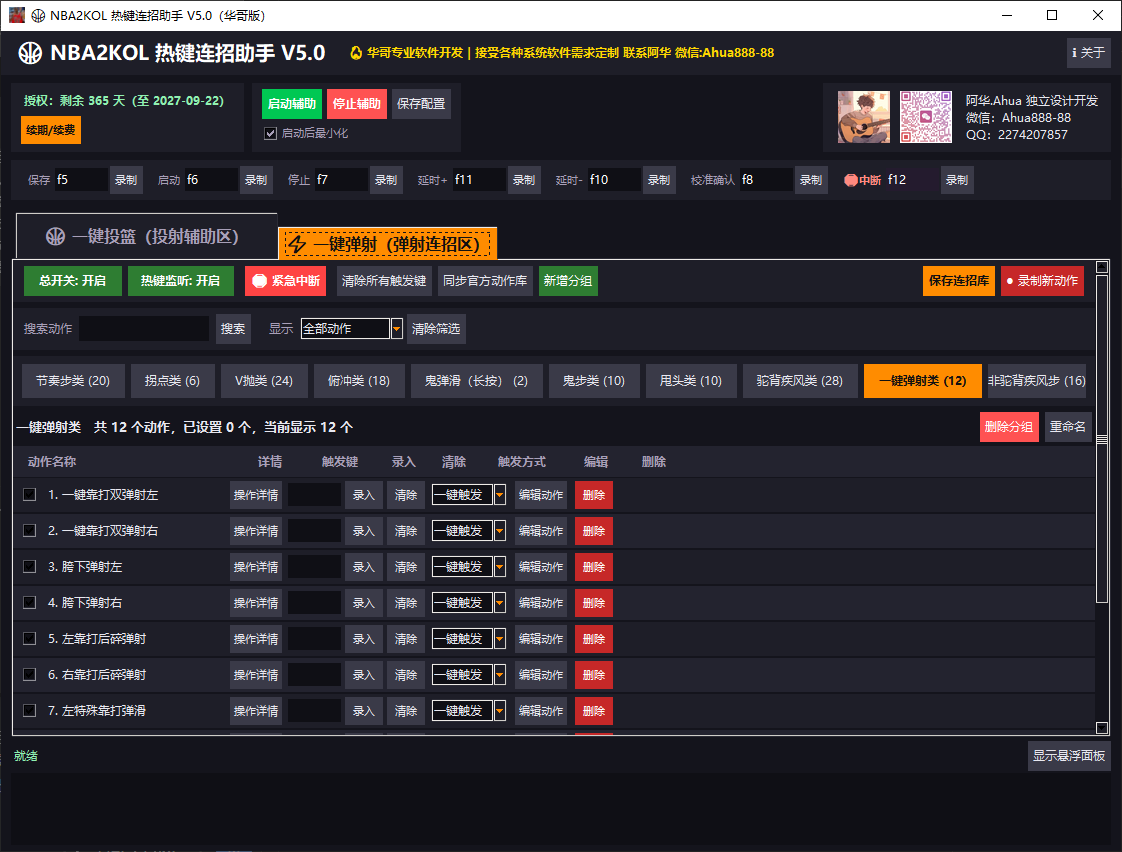Click the red 删除分组 button

click(1009, 427)
